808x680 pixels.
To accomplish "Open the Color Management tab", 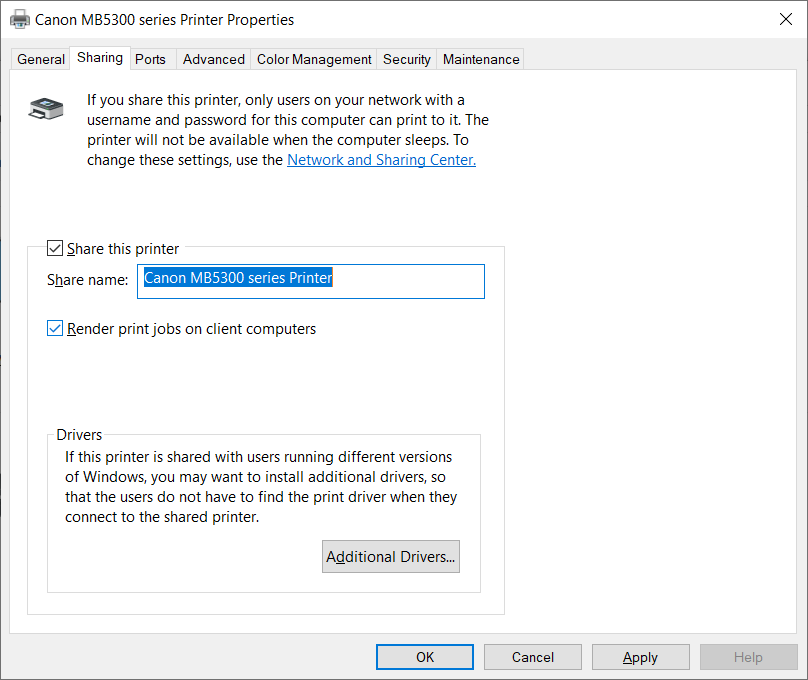I will point(314,59).
